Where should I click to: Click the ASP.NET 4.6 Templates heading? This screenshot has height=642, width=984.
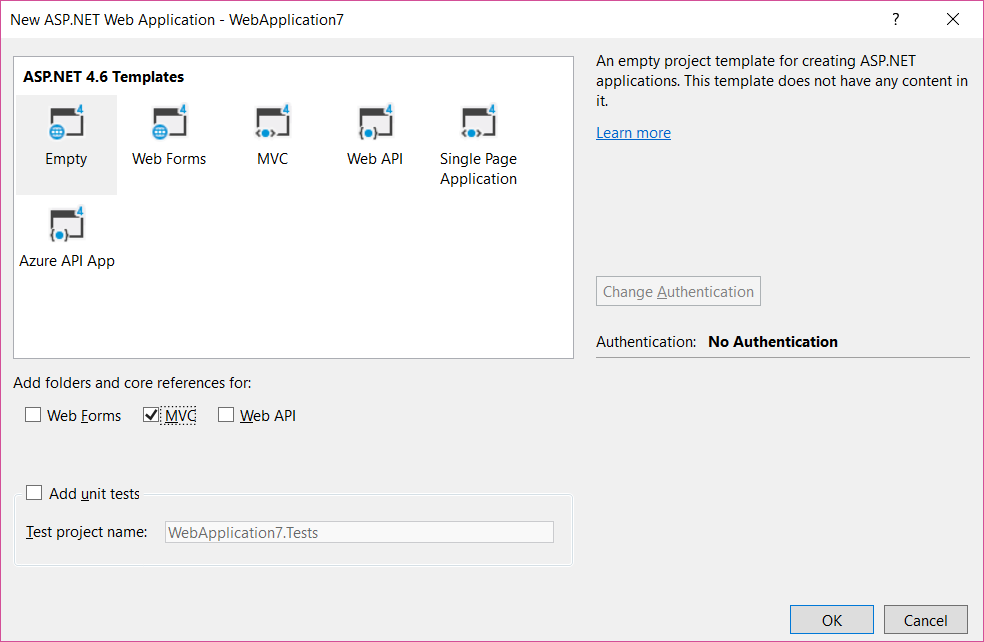click(x=104, y=77)
